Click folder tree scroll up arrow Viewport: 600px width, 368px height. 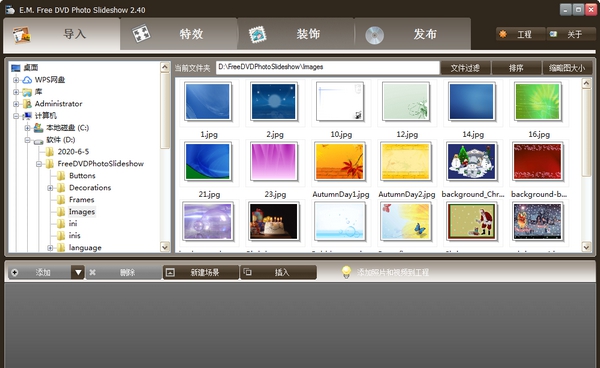click(165, 67)
